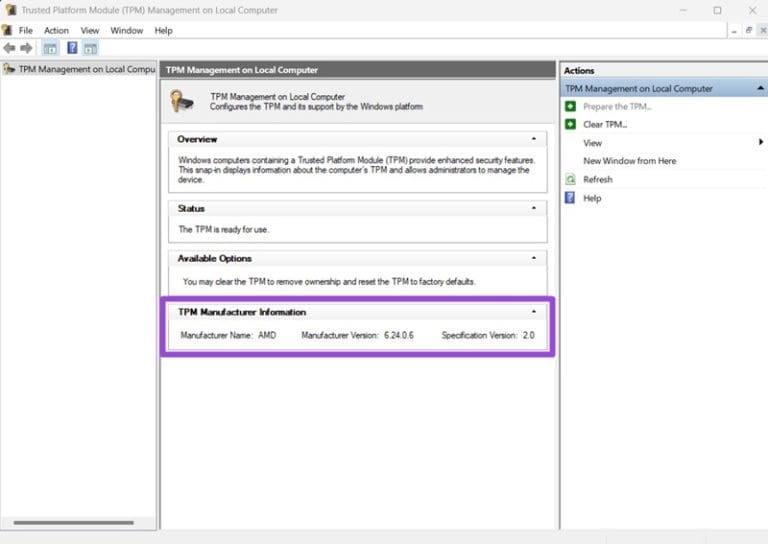
Task: Expand the View submenu arrow in Actions
Action: tap(761, 142)
